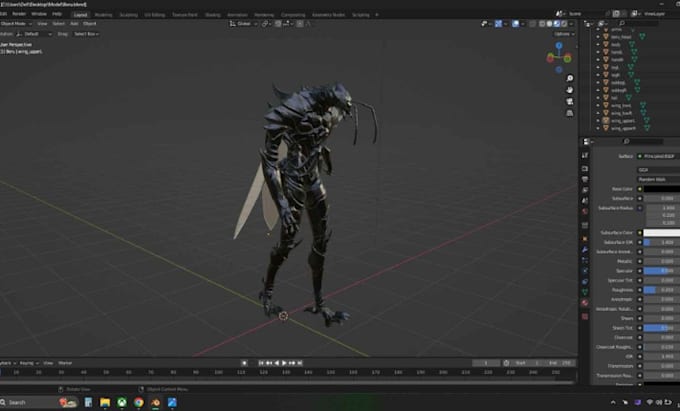Open the Render properties tab icon

click(585, 169)
